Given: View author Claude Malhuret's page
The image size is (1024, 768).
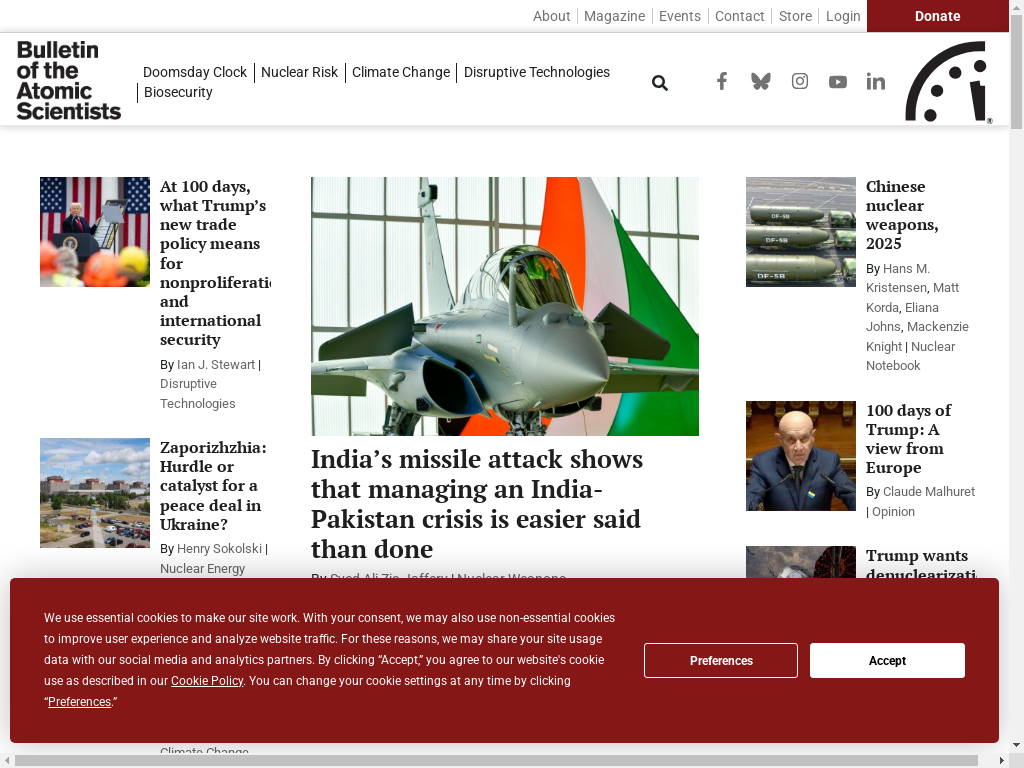Looking at the screenshot, I should 929,491.
